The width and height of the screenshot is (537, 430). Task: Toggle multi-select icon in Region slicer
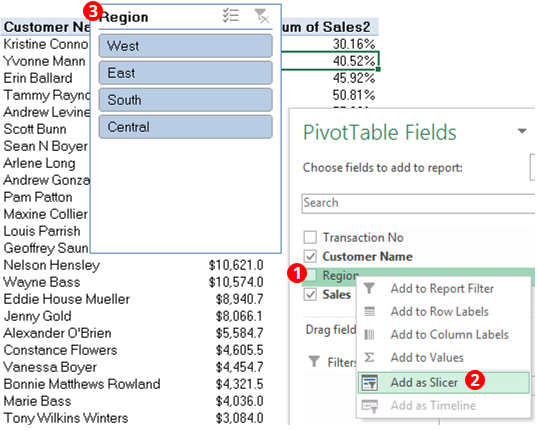(x=230, y=16)
